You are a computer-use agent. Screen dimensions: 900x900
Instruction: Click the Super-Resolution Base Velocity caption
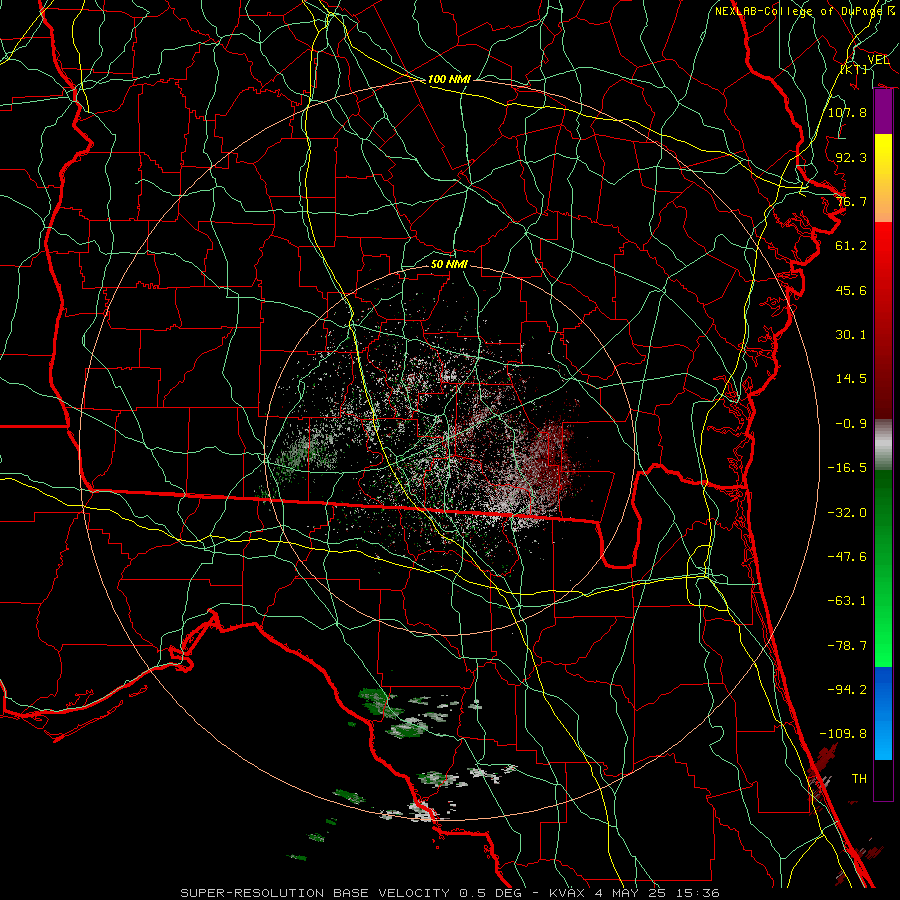pos(449,893)
